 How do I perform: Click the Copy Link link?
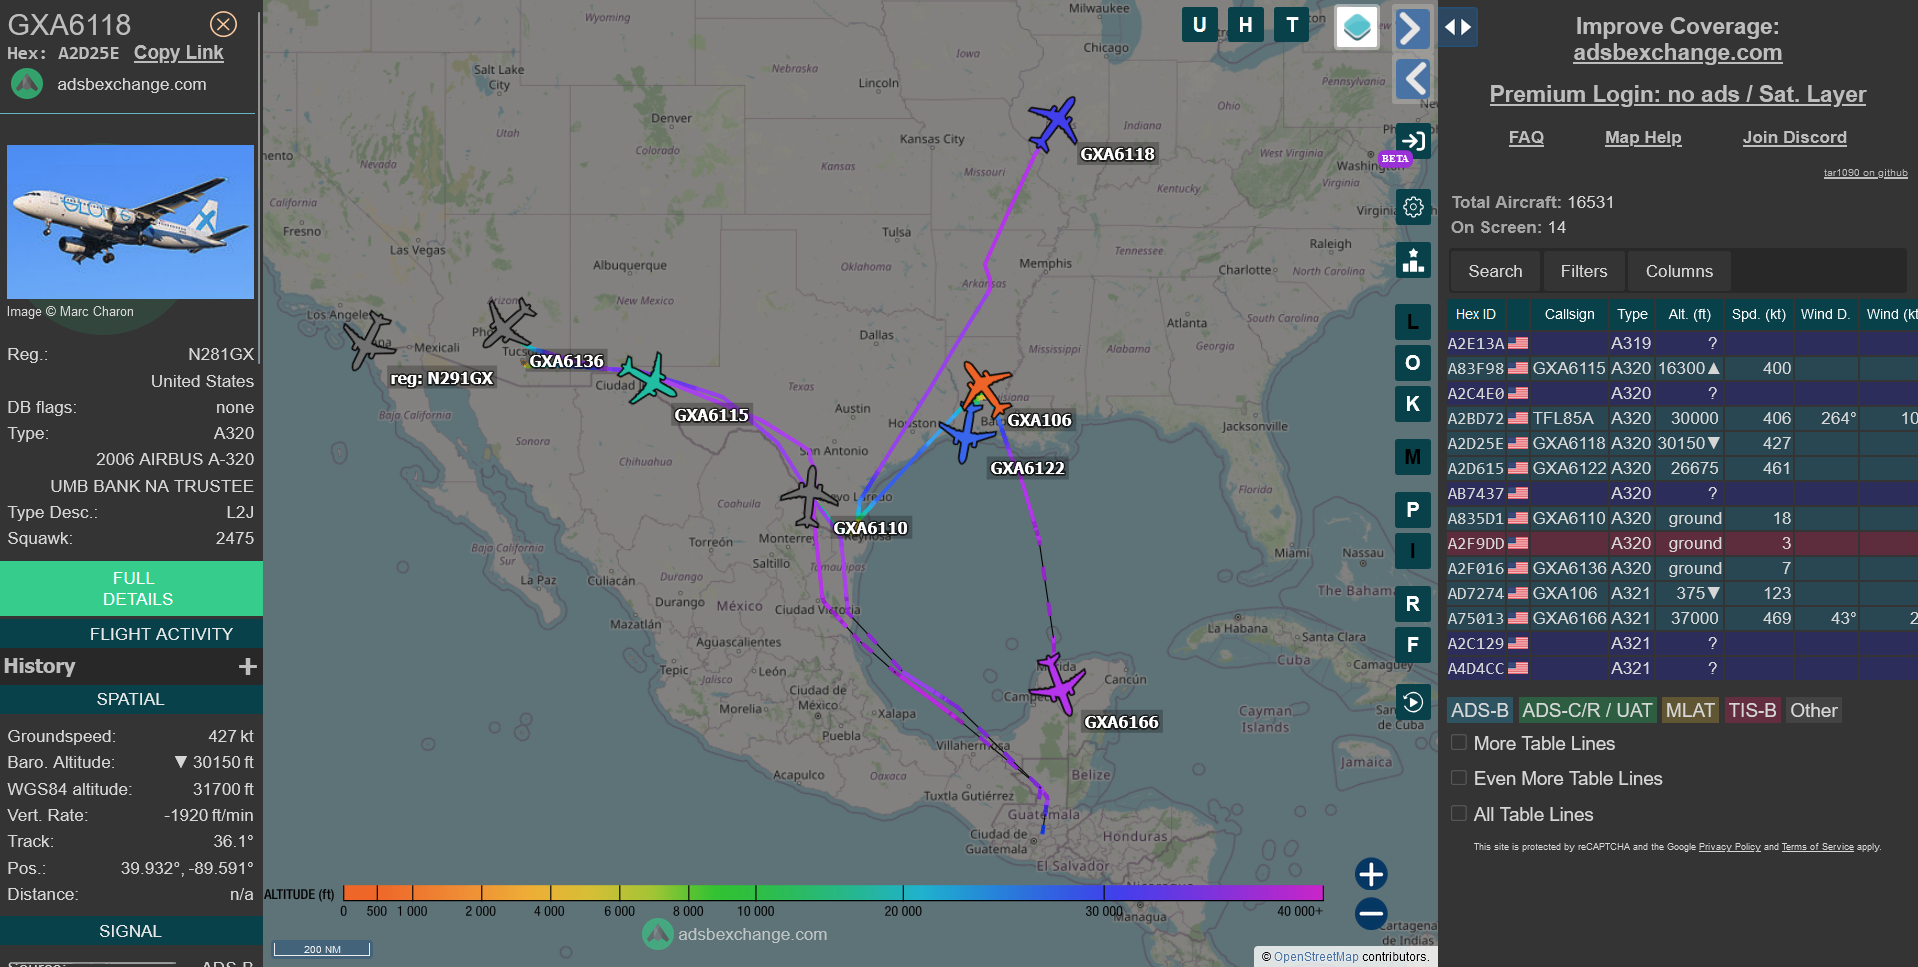pyautogui.click(x=178, y=53)
